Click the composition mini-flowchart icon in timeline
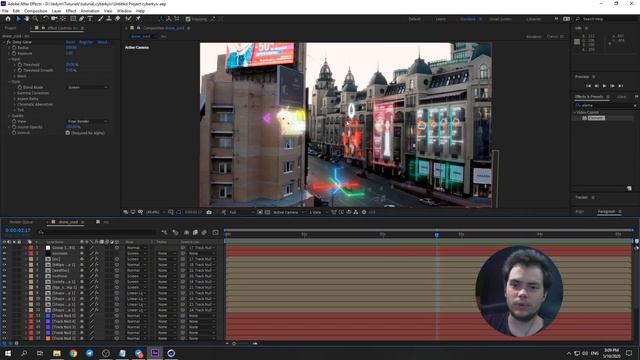The height and width of the screenshot is (360, 640). coord(164,232)
